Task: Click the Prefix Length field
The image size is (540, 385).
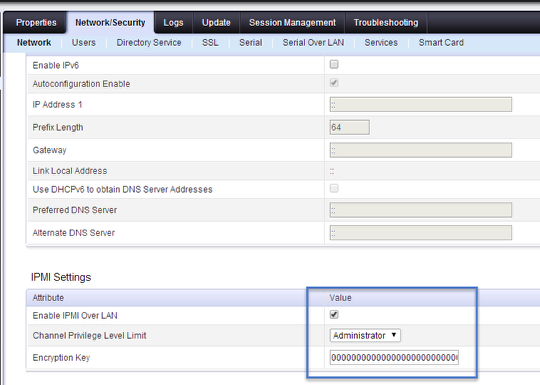Action: point(350,127)
